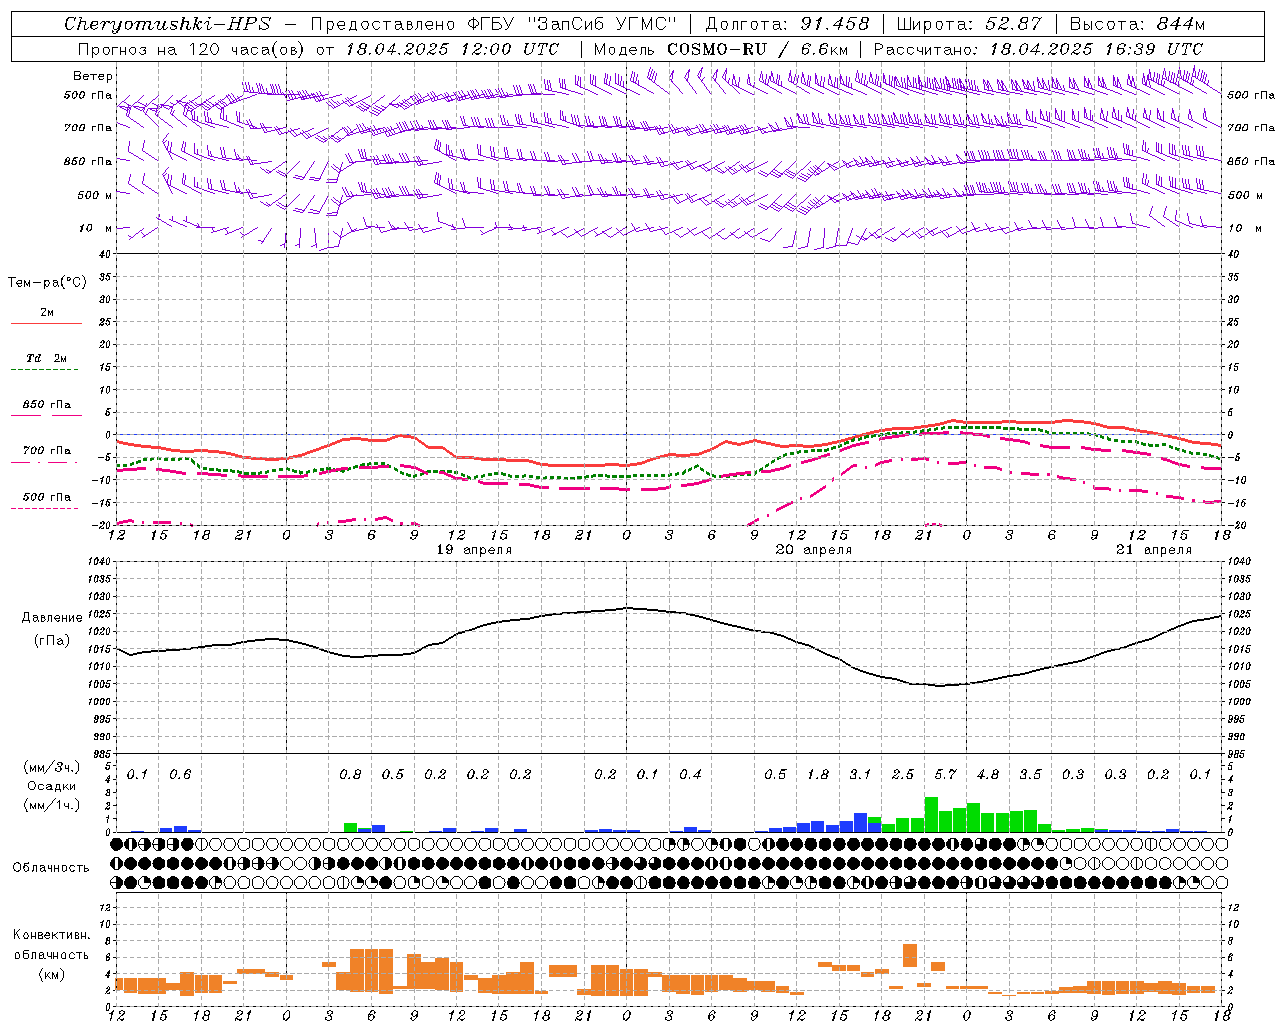Click the Рассчитано: 18.04.2025 16:39 UTC text

pos(1038,49)
